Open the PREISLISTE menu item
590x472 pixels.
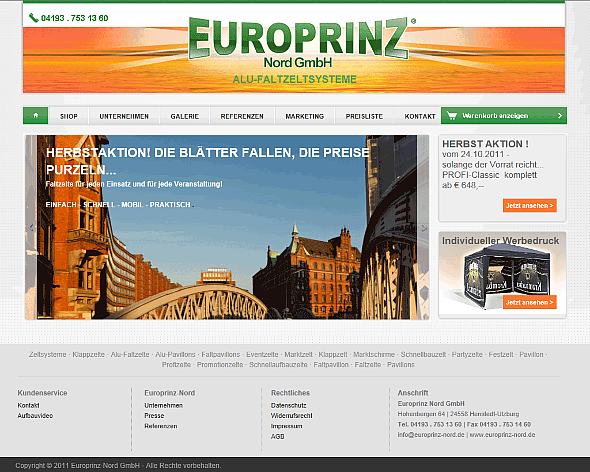coord(364,116)
